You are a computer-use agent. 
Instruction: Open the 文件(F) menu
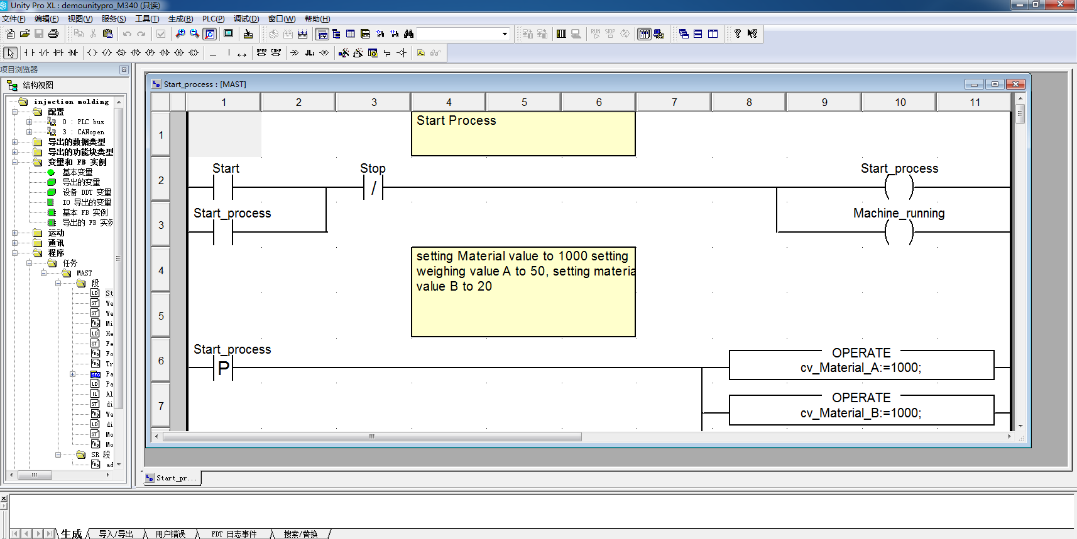click(x=13, y=19)
